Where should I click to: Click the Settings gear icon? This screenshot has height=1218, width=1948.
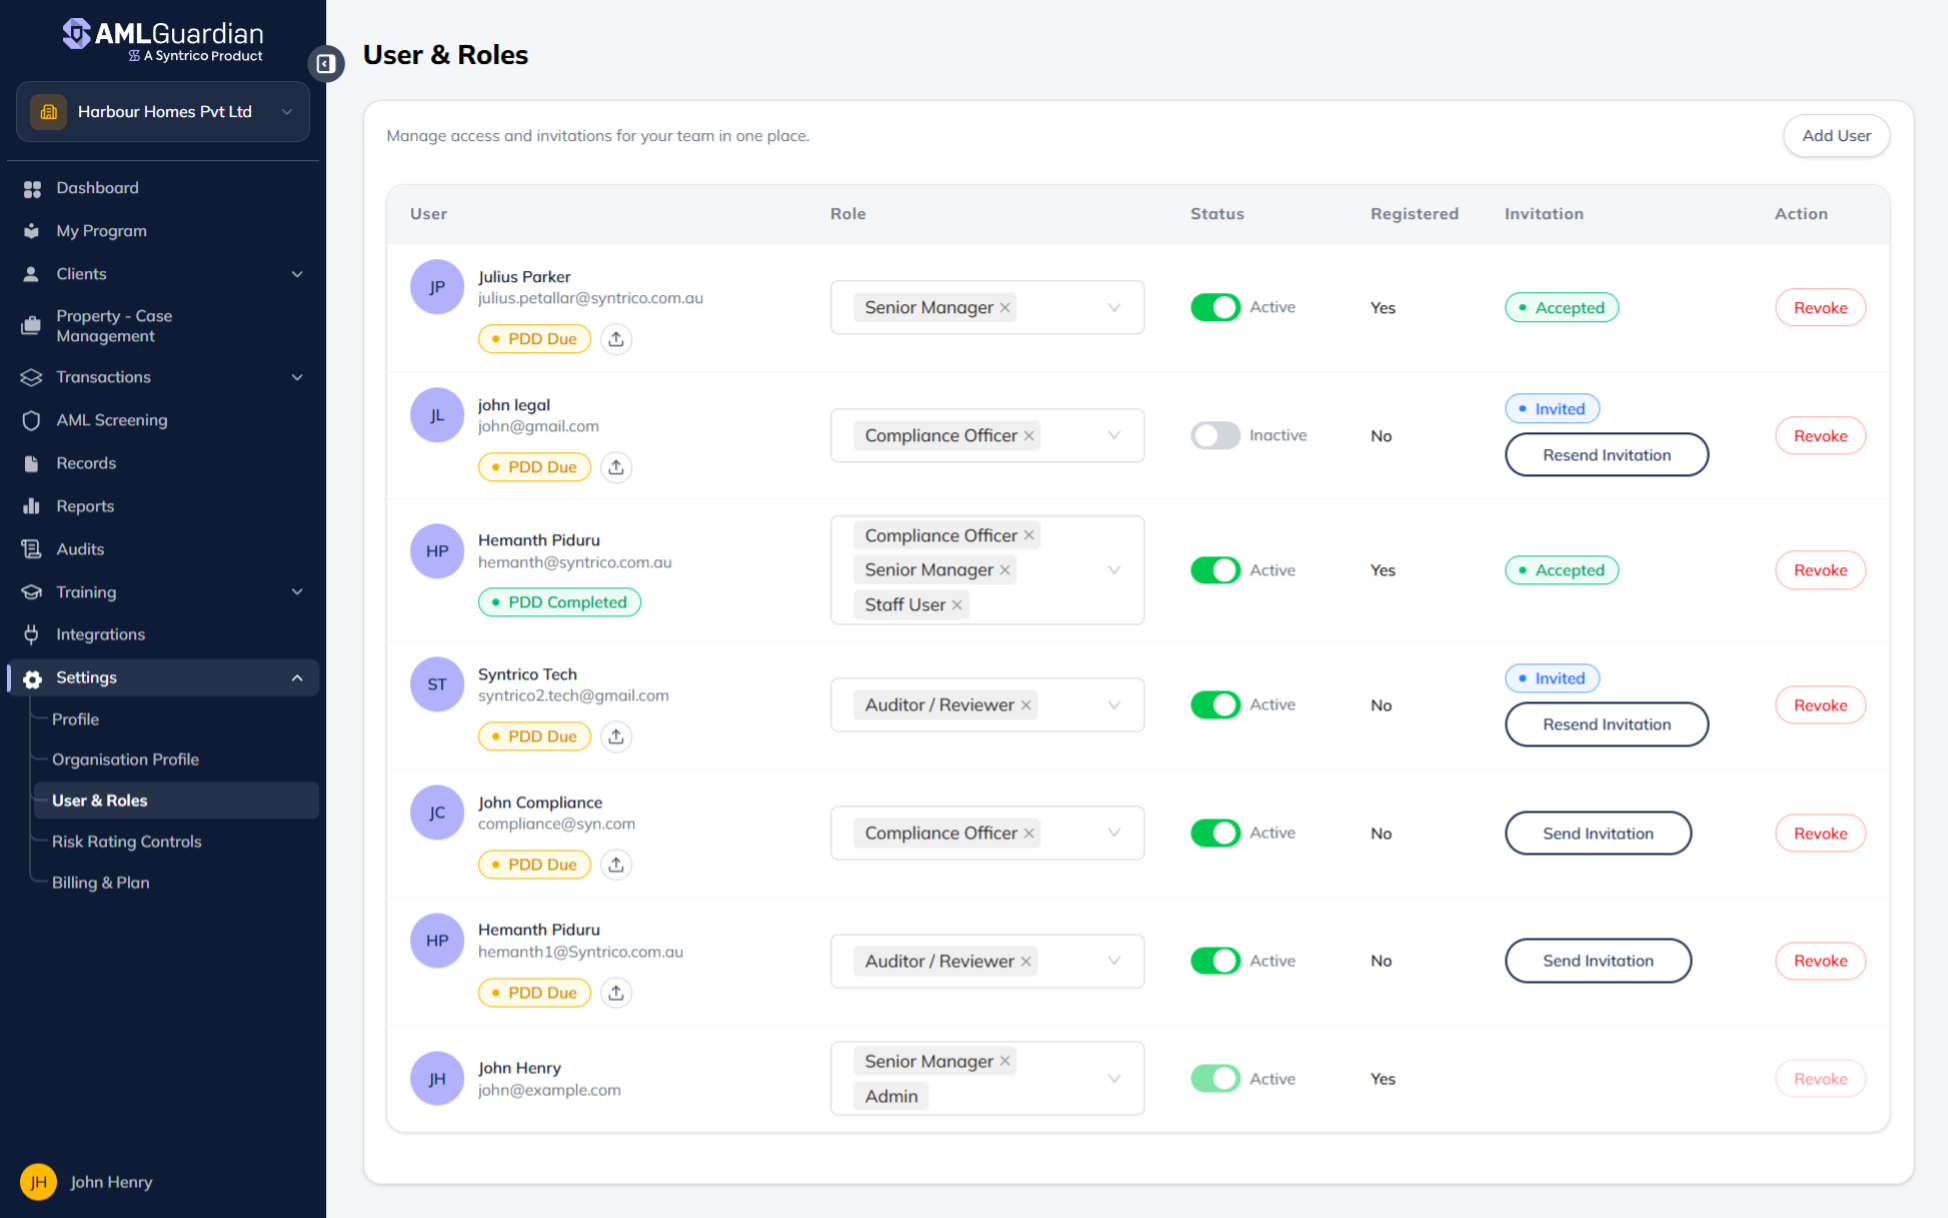32,678
